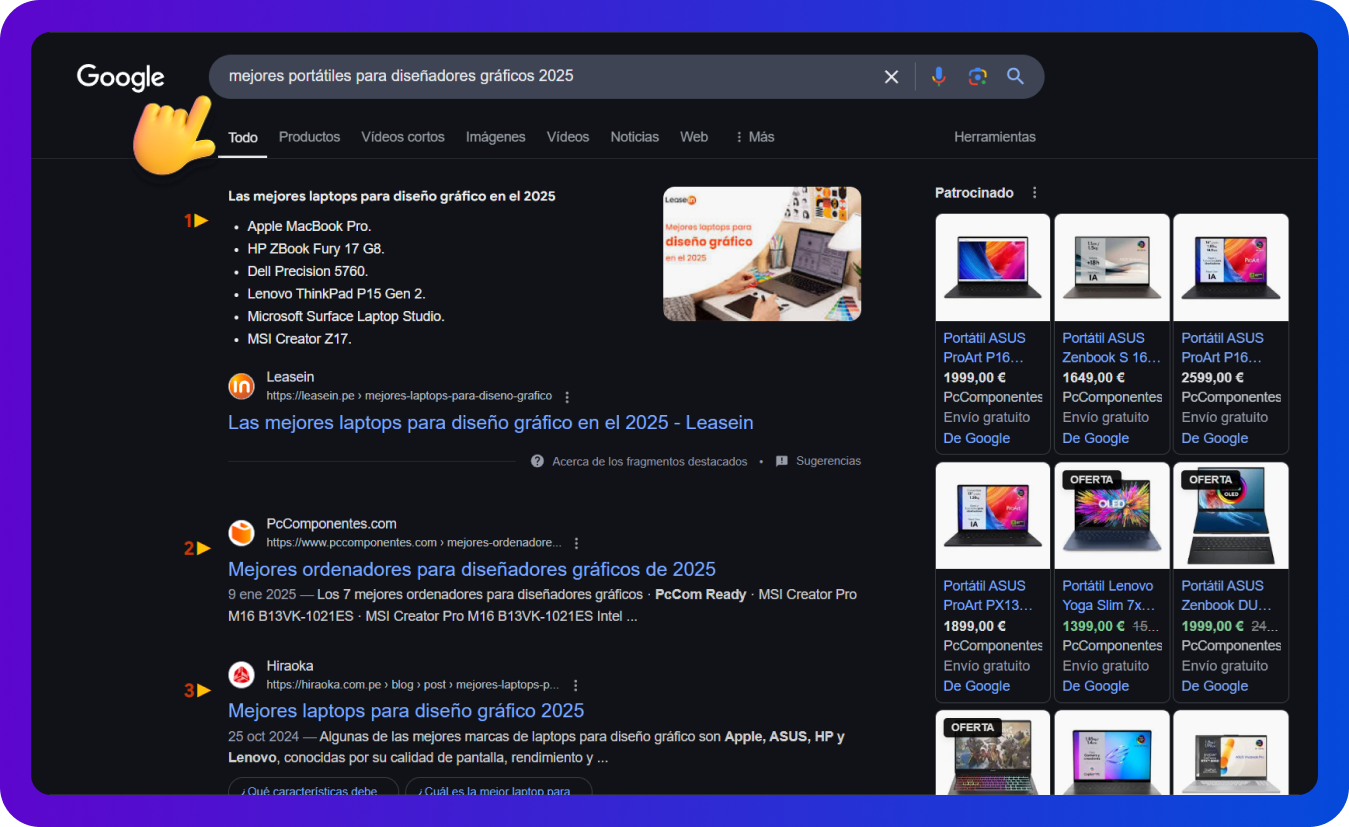
Task: Switch to the Noticias tab
Action: pos(635,137)
